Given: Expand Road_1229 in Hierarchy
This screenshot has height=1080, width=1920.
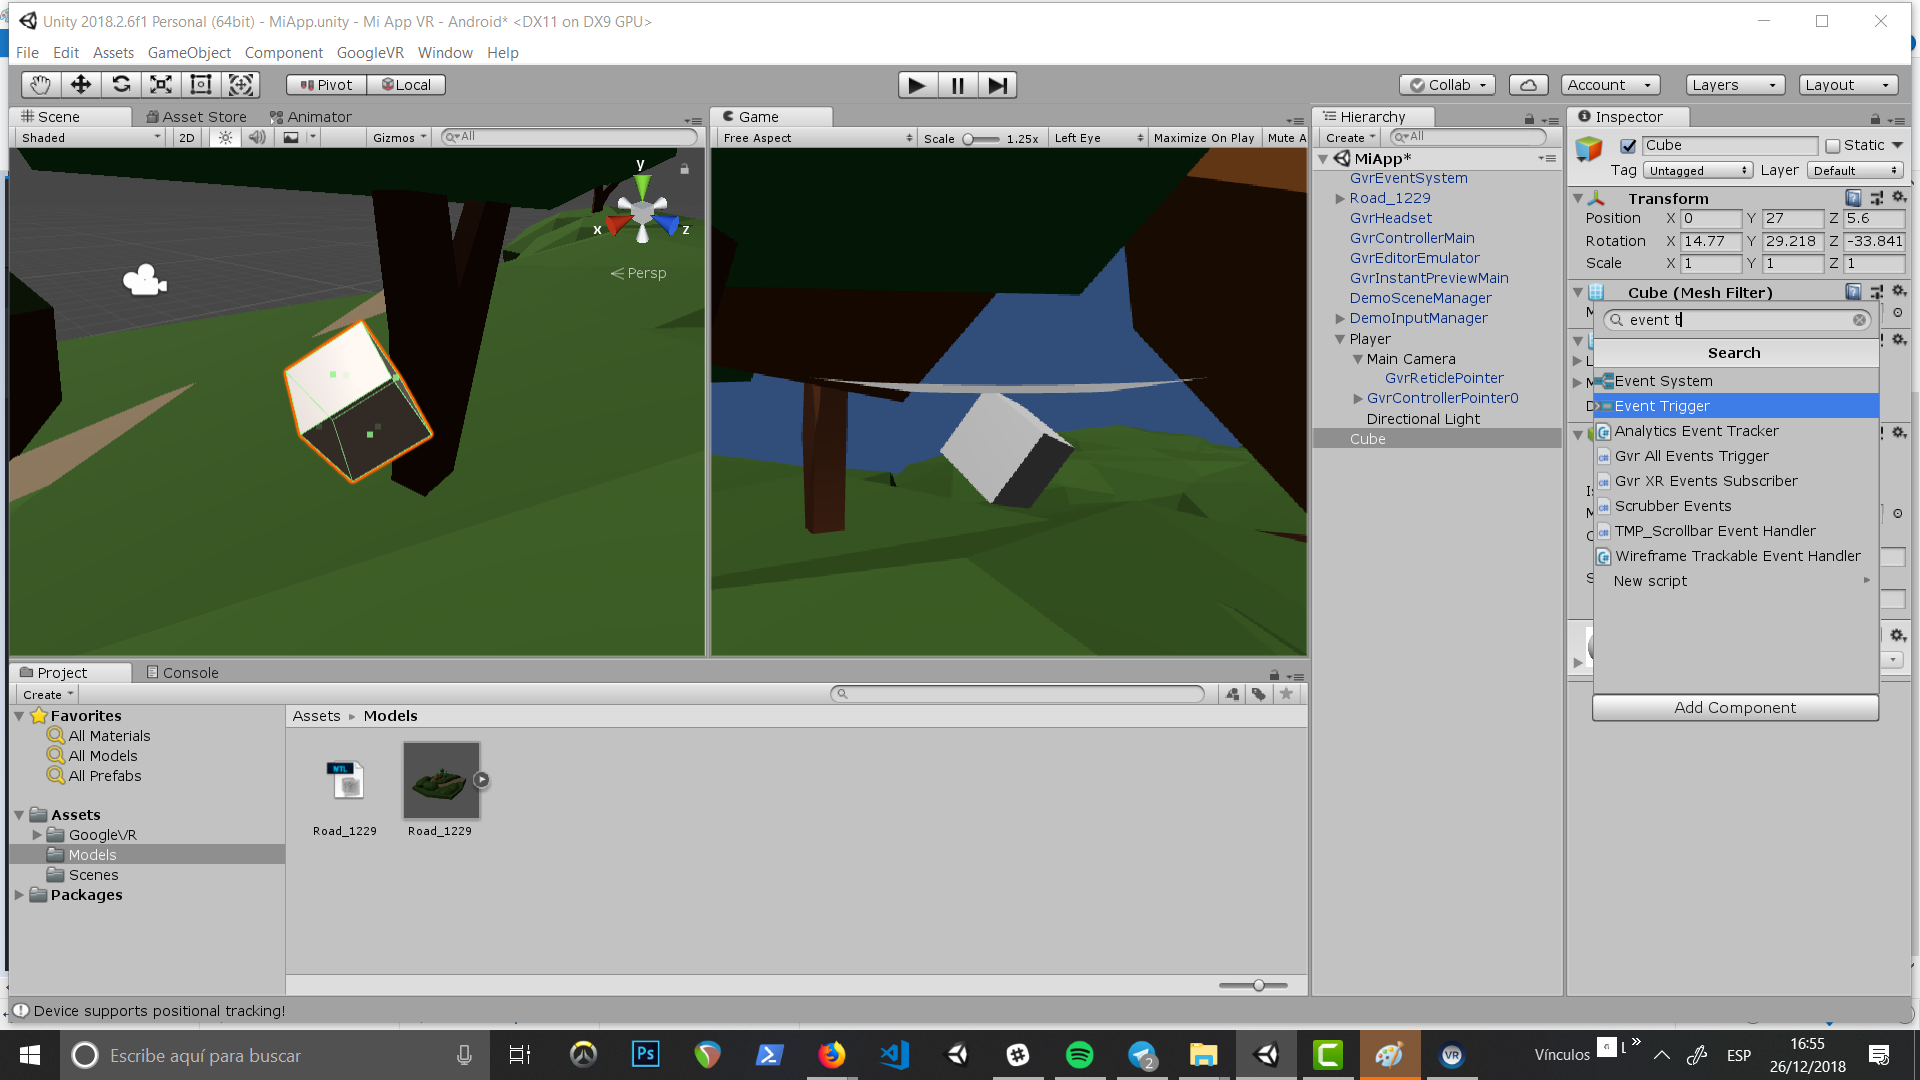Looking at the screenshot, I should [x=1339, y=198].
